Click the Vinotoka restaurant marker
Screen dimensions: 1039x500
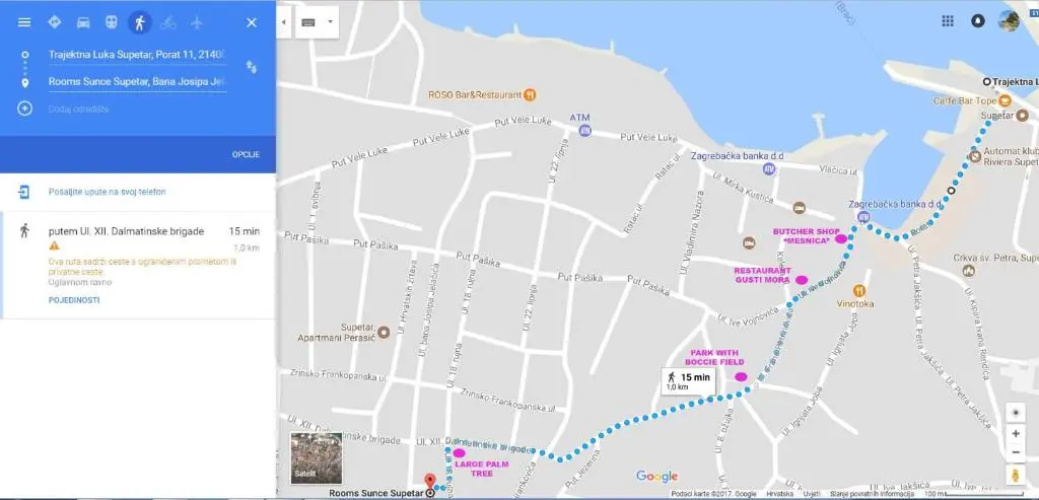click(x=859, y=290)
